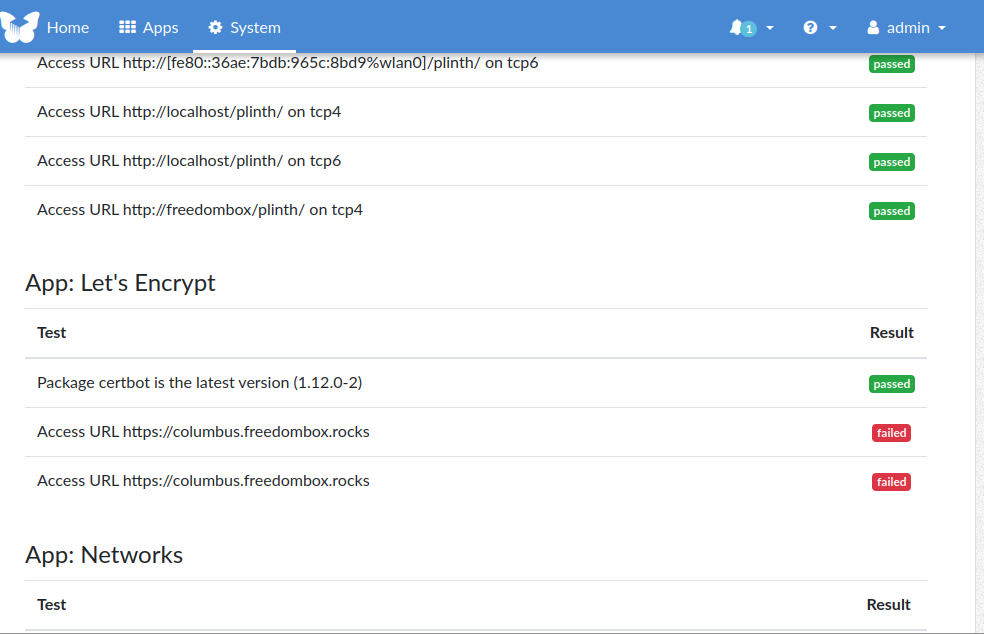The width and height of the screenshot is (984, 634).
Task: Select the freedombox/plinth on tcp4 row text
Action: click(200, 210)
